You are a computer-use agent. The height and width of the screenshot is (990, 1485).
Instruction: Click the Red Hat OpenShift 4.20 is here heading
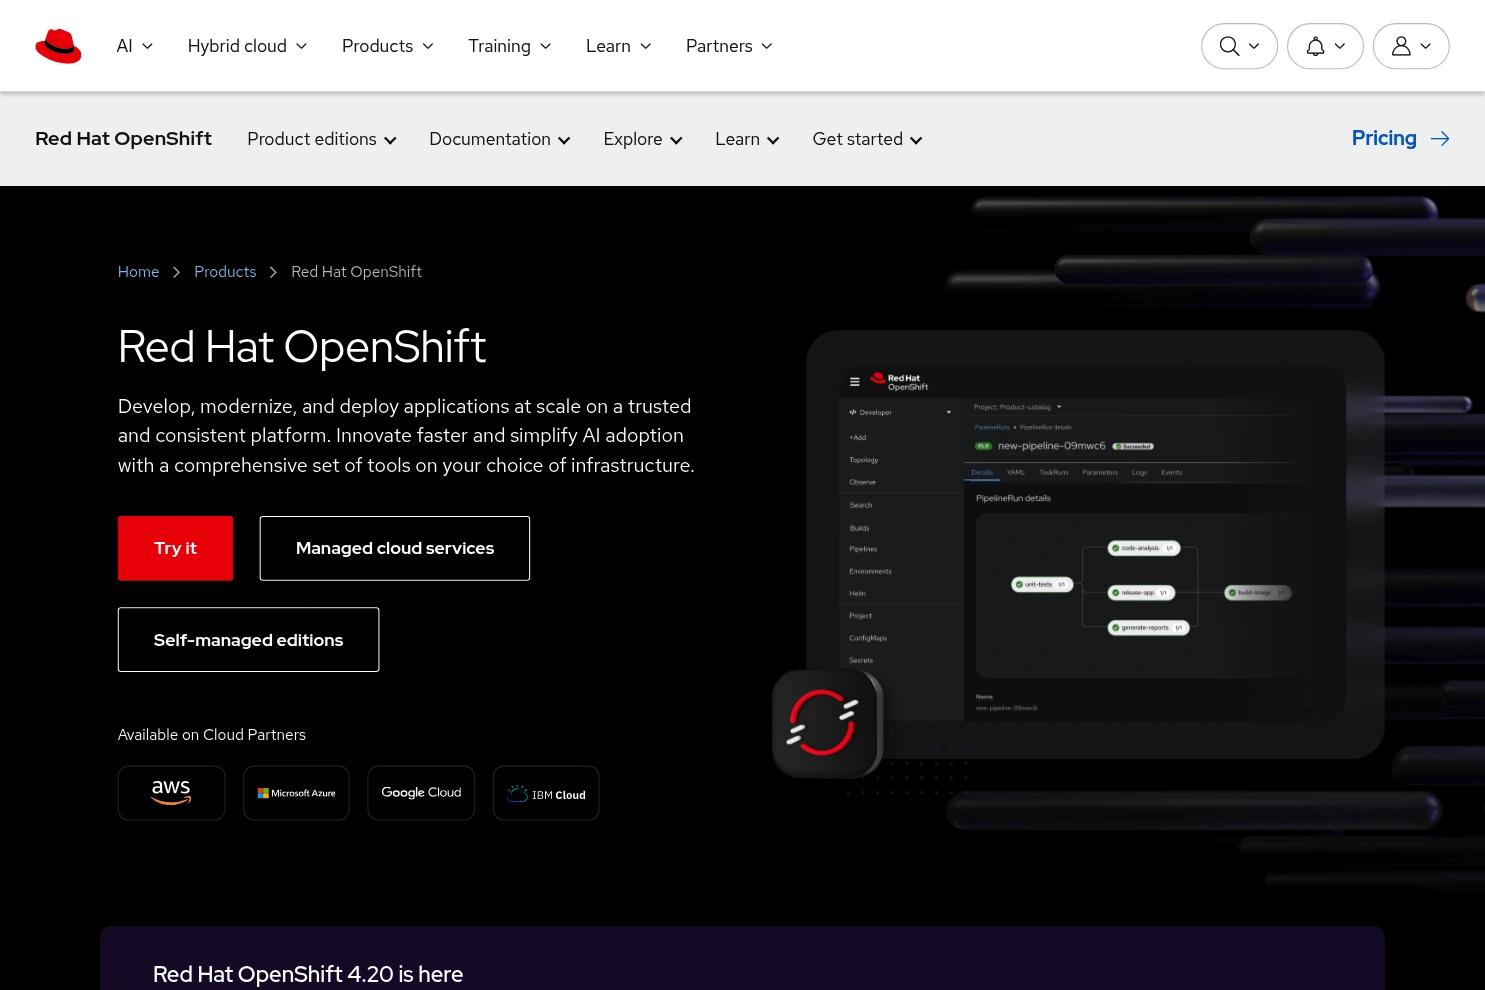pyautogui.click(x=308, y=974)
